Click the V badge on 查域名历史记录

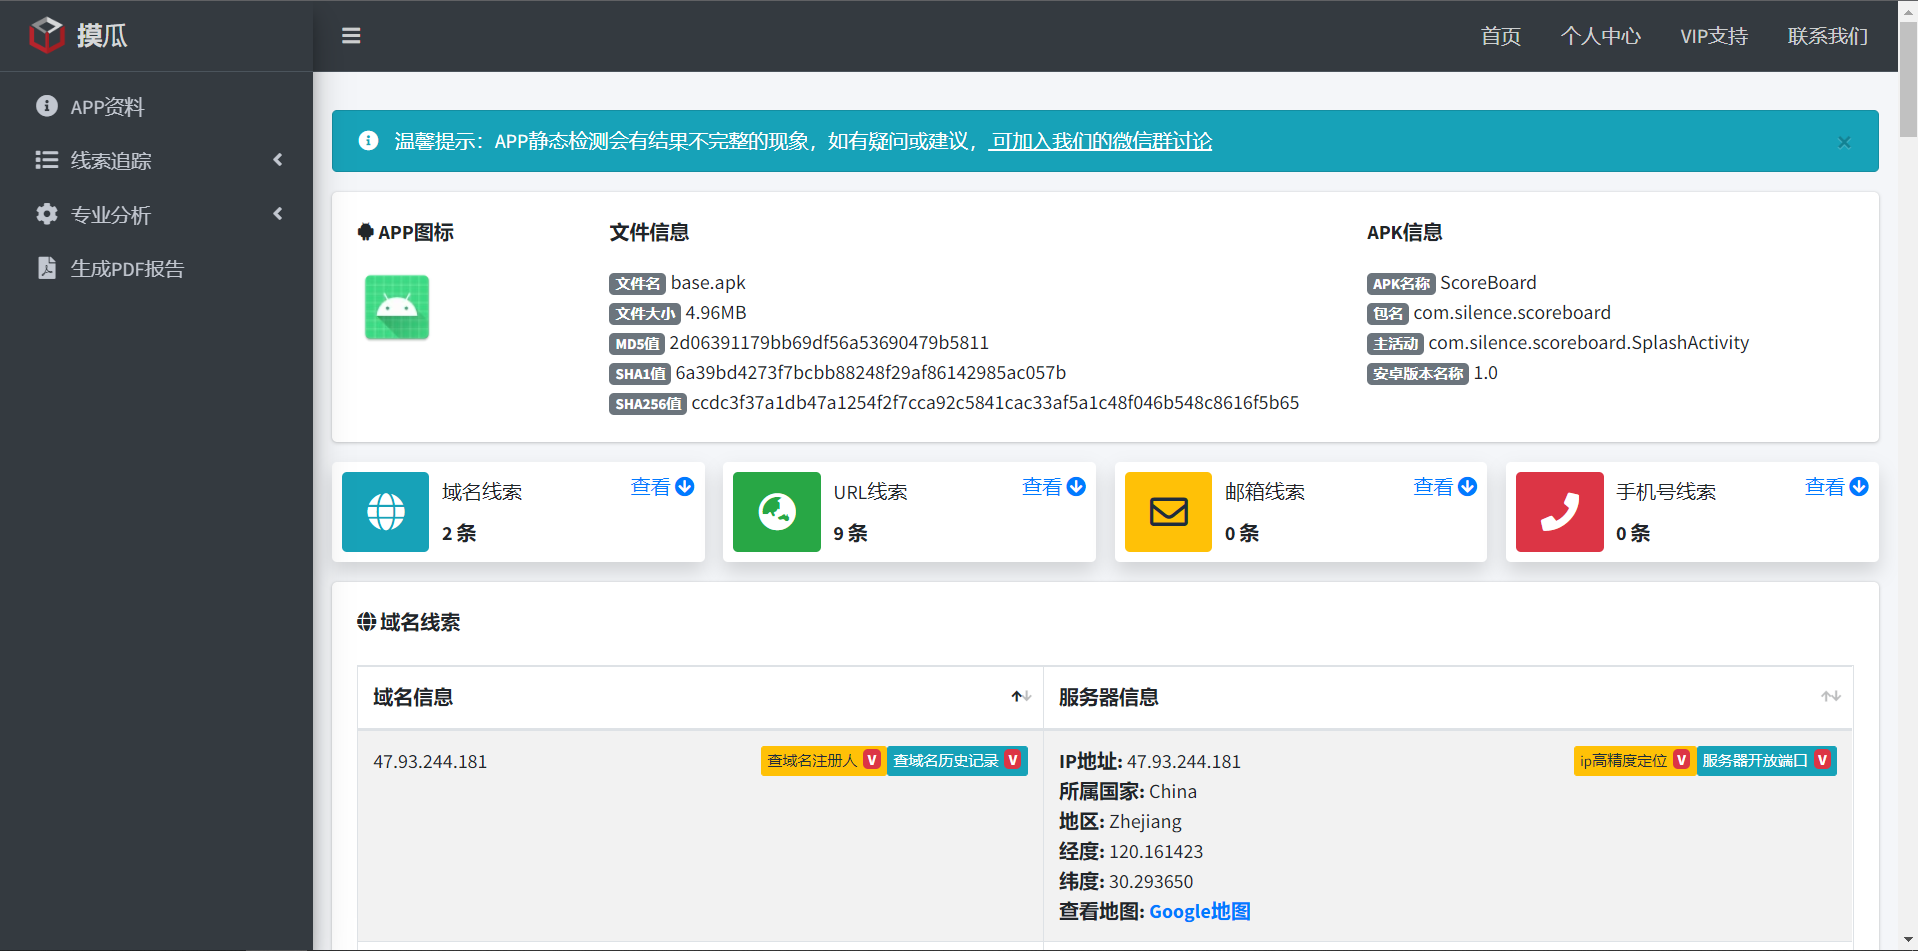(1013, 760)
